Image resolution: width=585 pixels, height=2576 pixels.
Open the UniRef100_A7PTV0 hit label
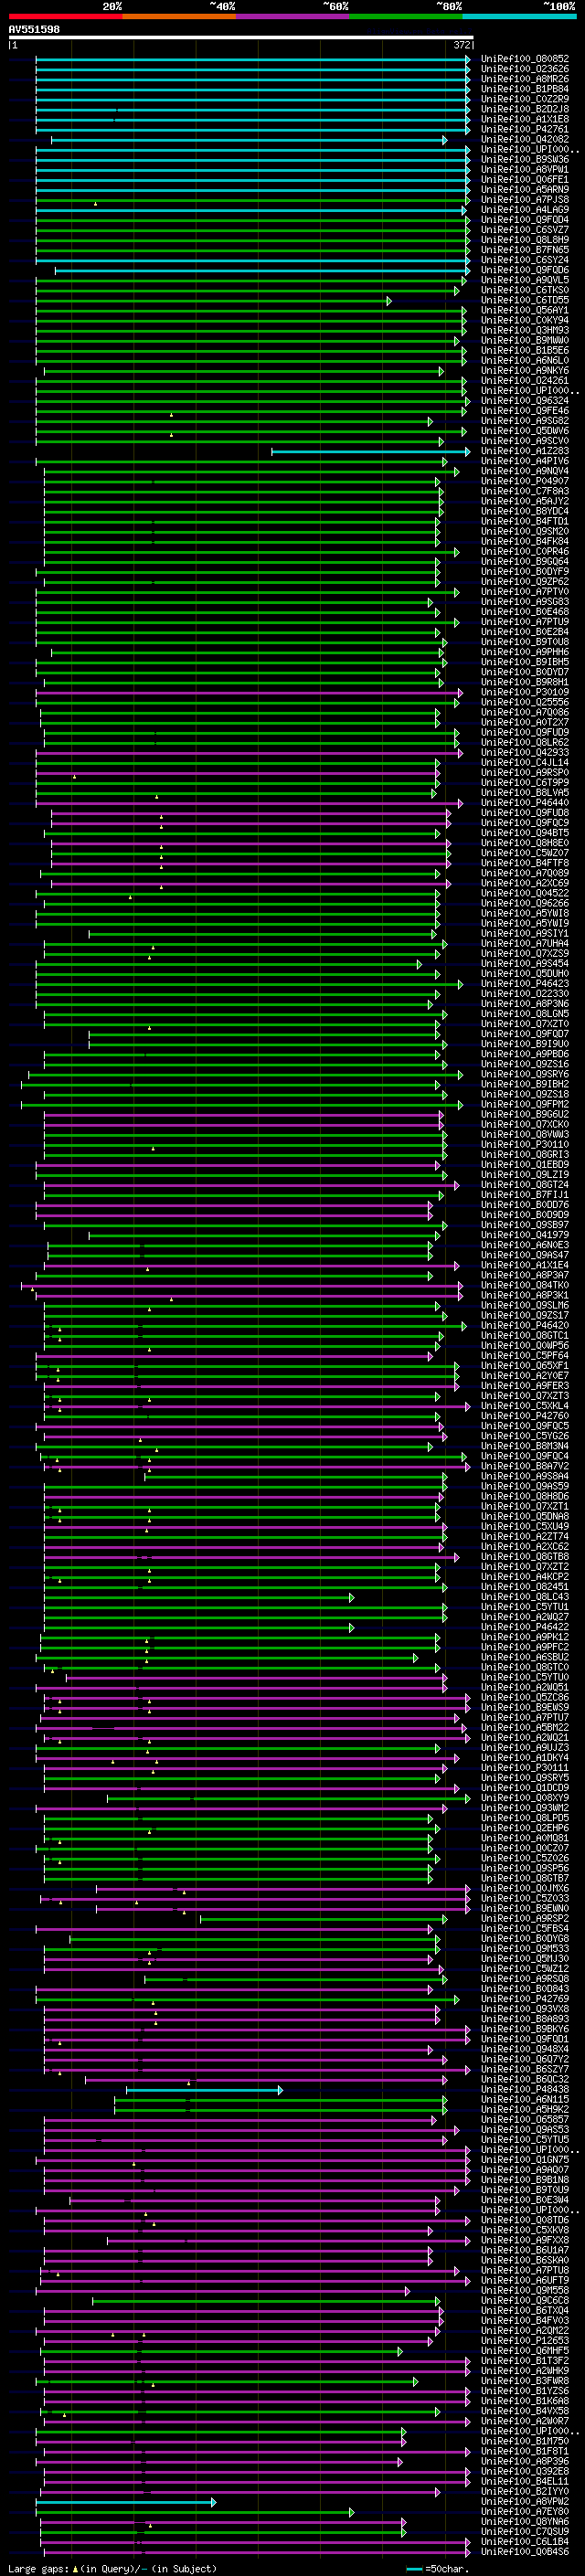point(524,592)
